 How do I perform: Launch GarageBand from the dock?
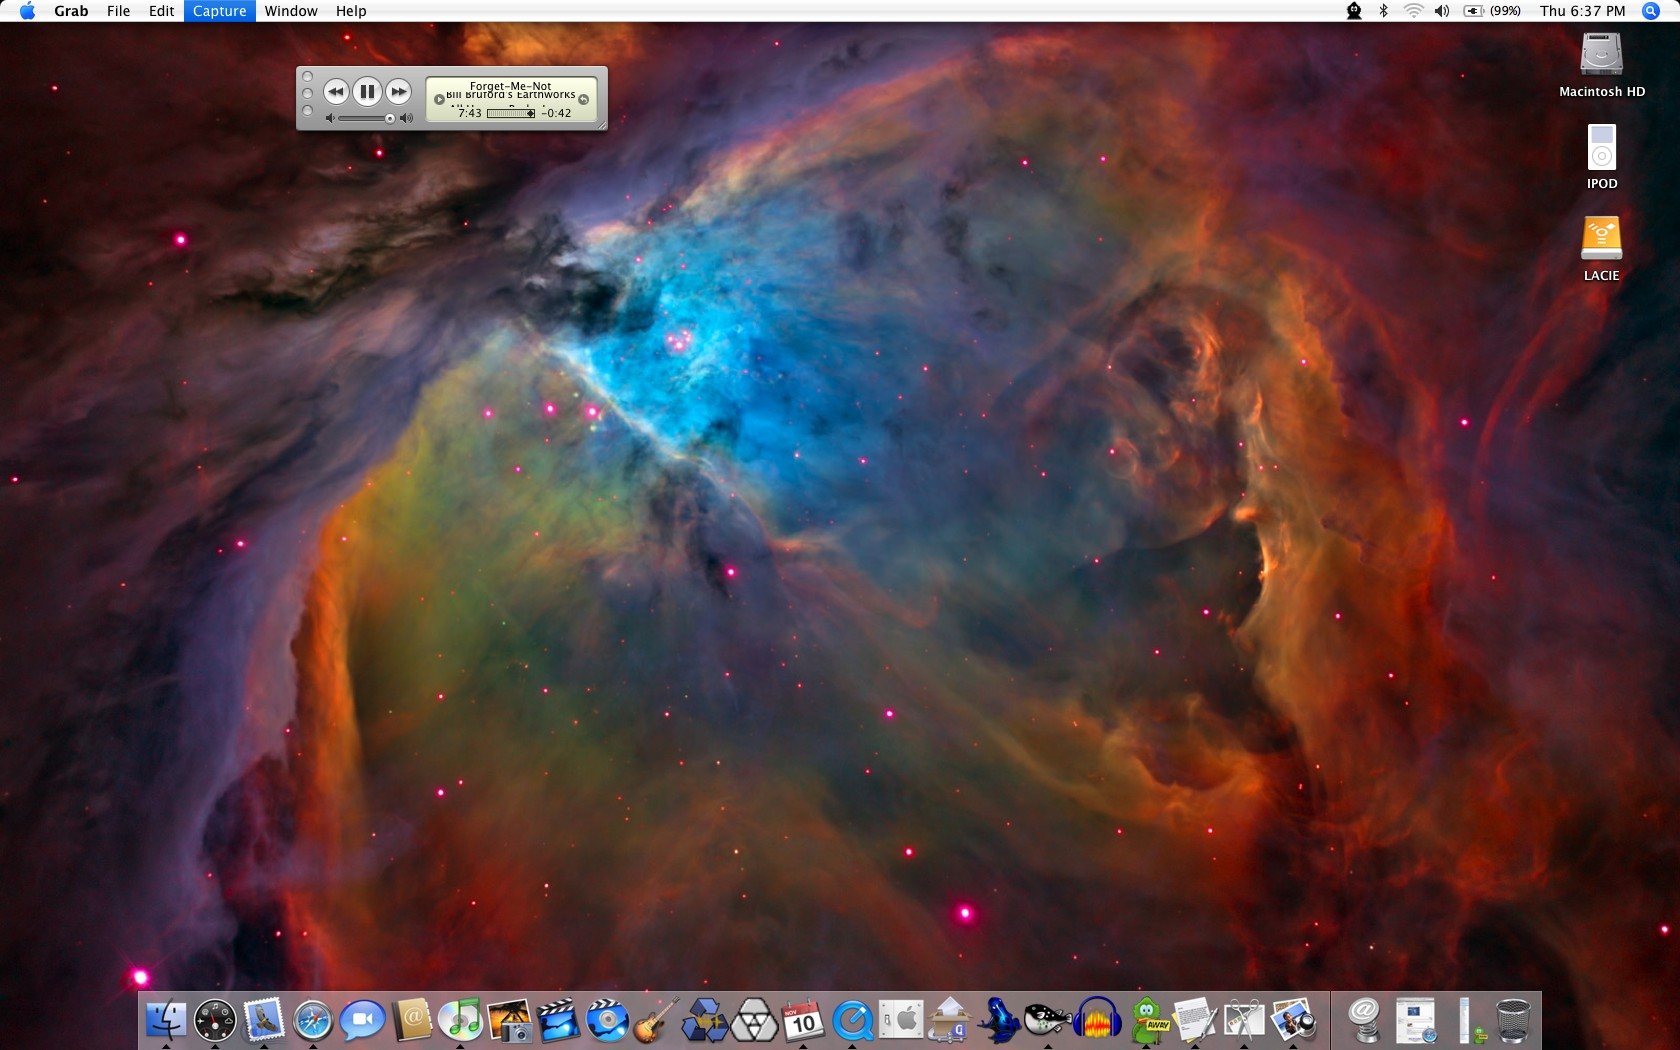[x=656, y=1020]
